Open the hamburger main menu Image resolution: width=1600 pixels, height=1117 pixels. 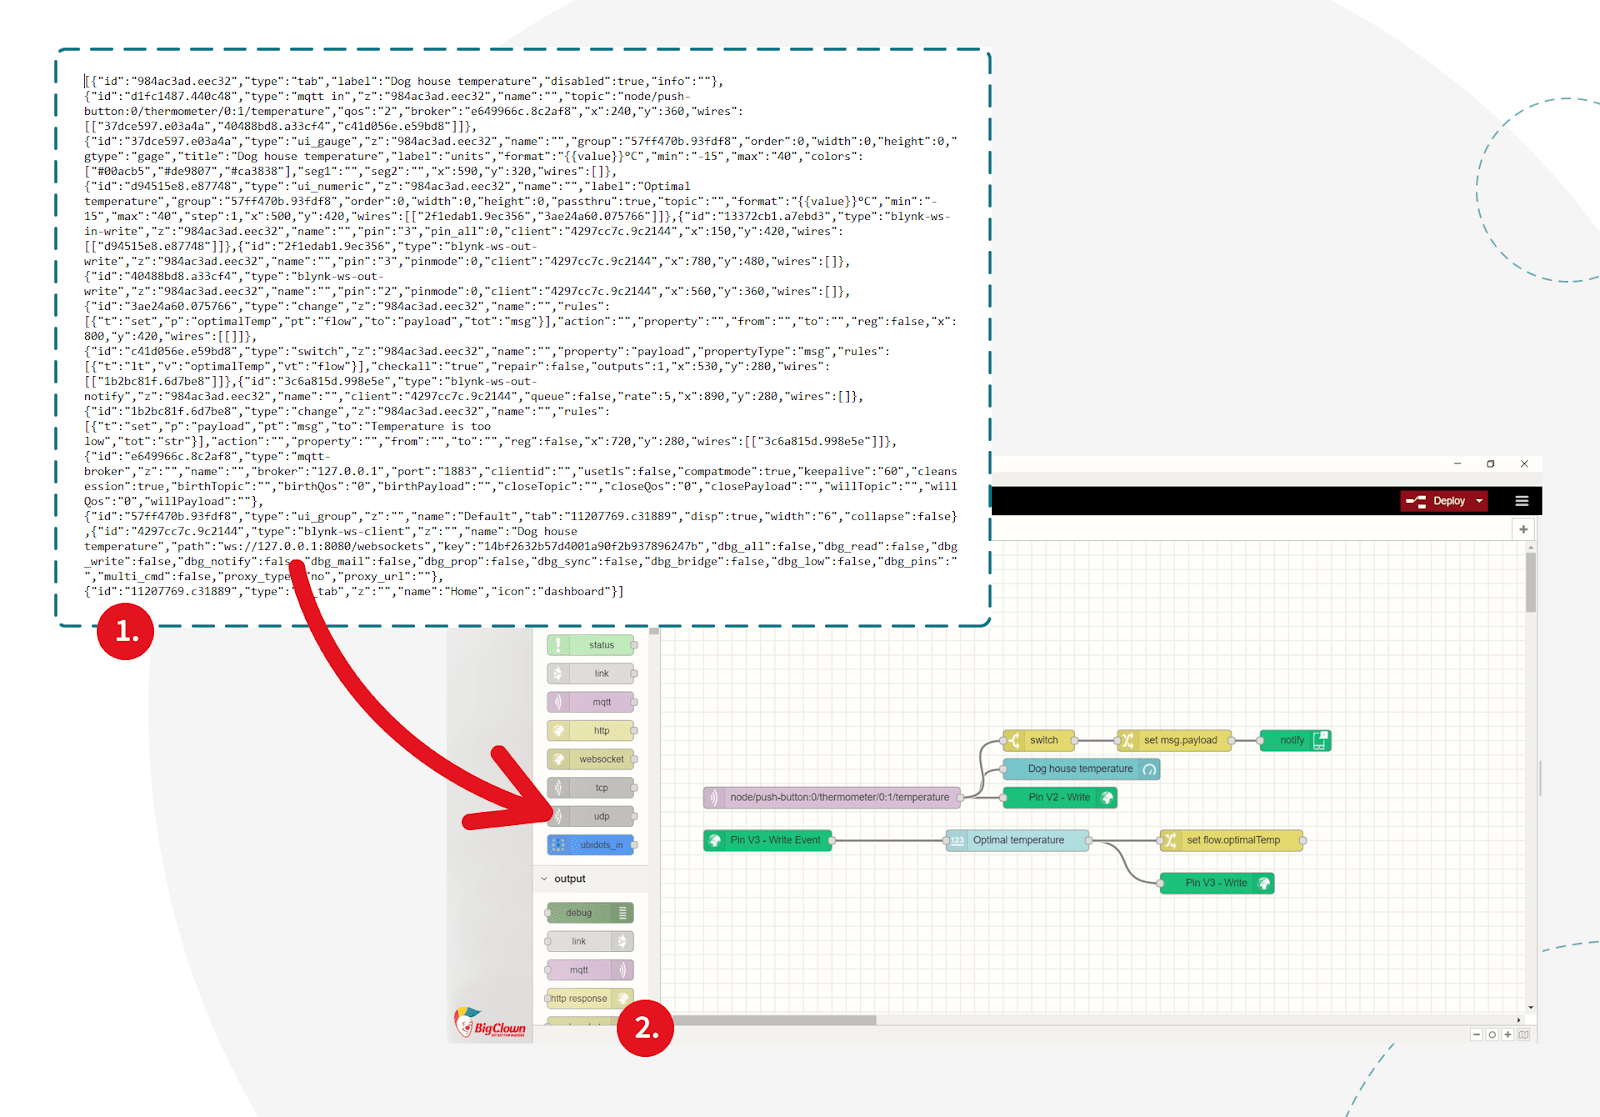pyautogui.click(x=1522, y=501)
